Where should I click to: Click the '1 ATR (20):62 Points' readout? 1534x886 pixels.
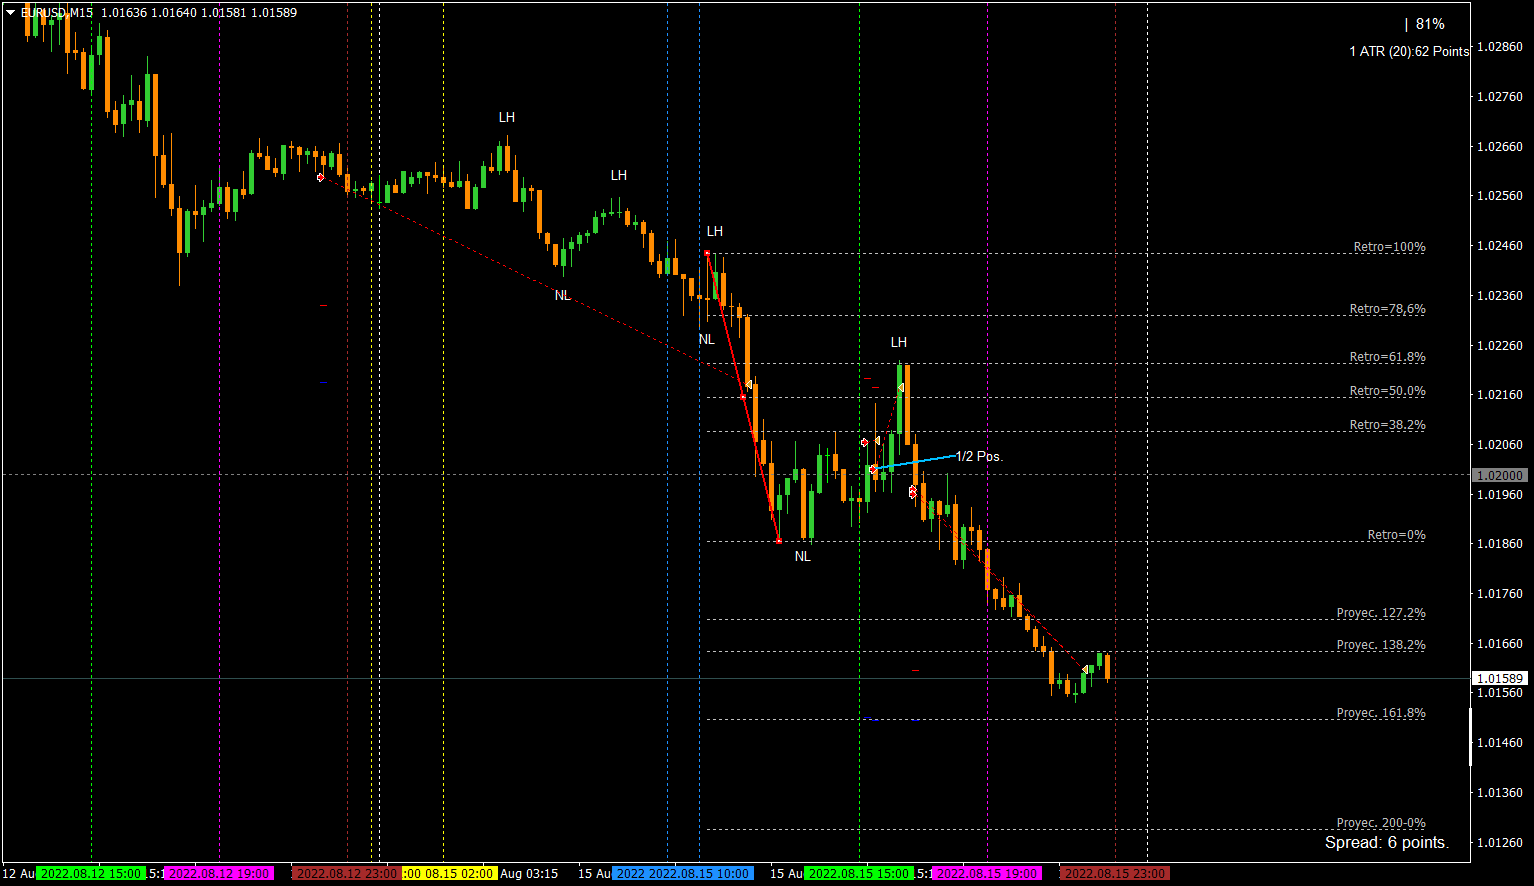[x=1409, y=51]
